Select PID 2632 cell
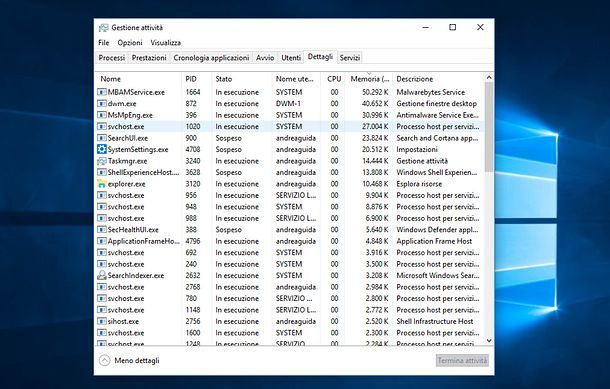610x389 pixels. (193, 275)
